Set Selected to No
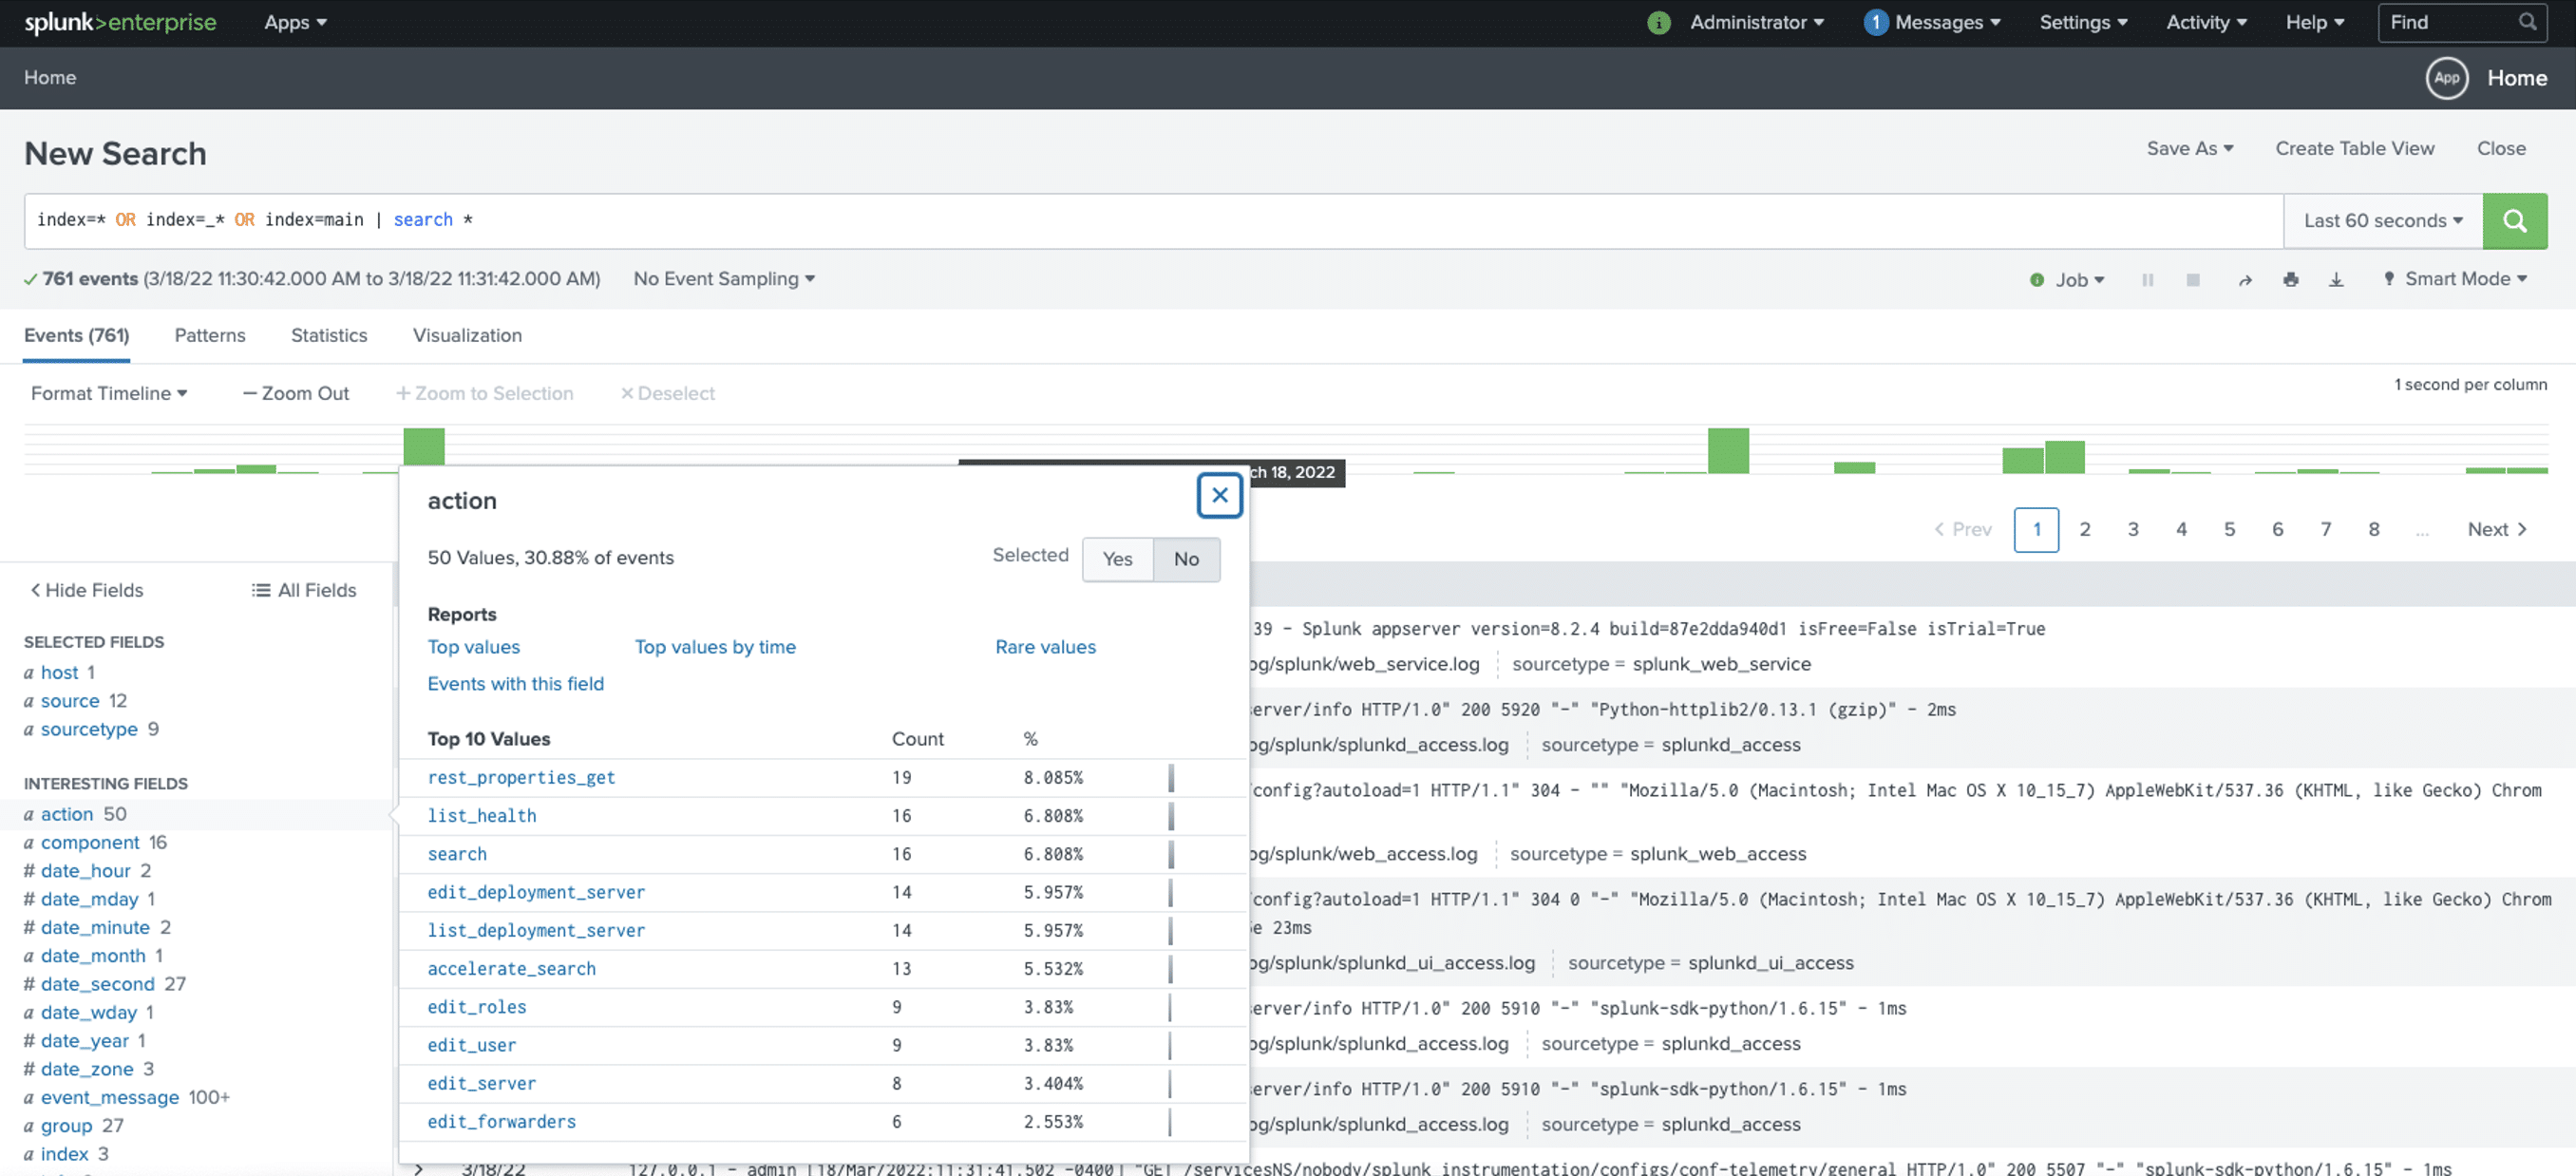Viewport: 2576px width, 1176px height. pyautogui.click(x=1186, y=559)
